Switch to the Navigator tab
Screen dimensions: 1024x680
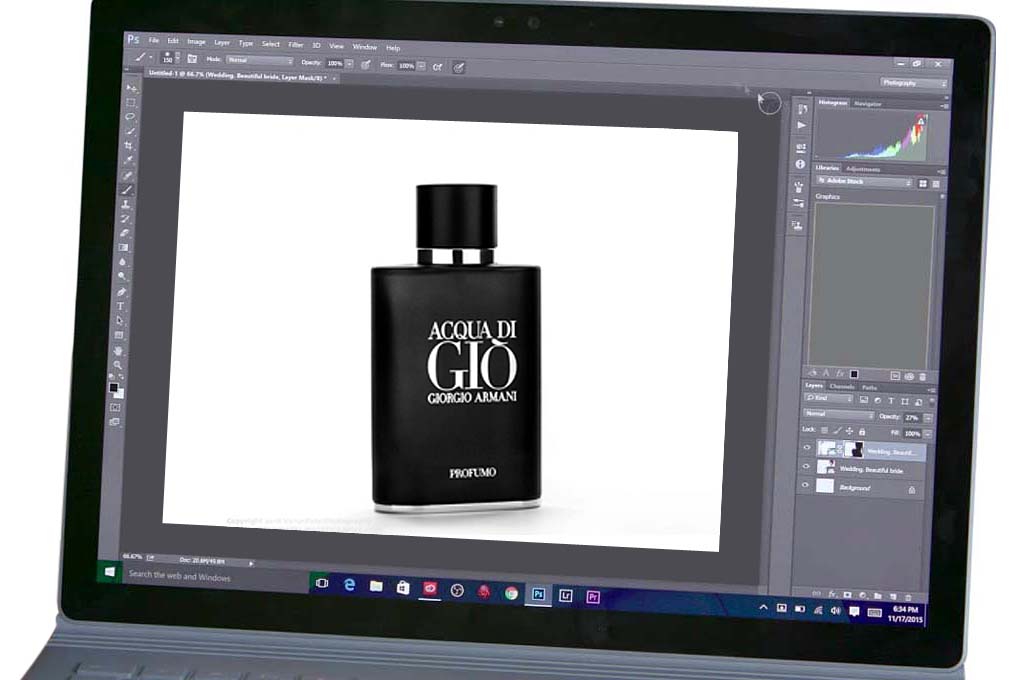pyautogui.click(x=868, y=104)
